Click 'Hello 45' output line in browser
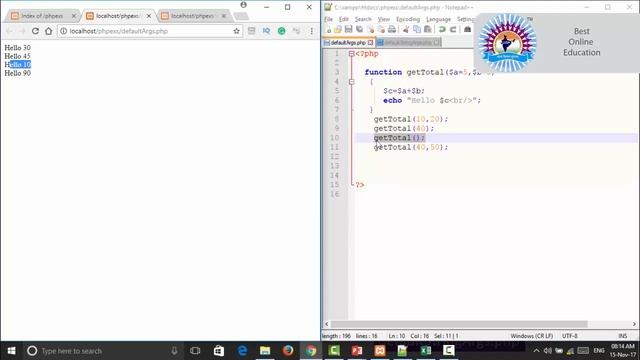This screenshot has height=360, width=640. click(18, 56)
